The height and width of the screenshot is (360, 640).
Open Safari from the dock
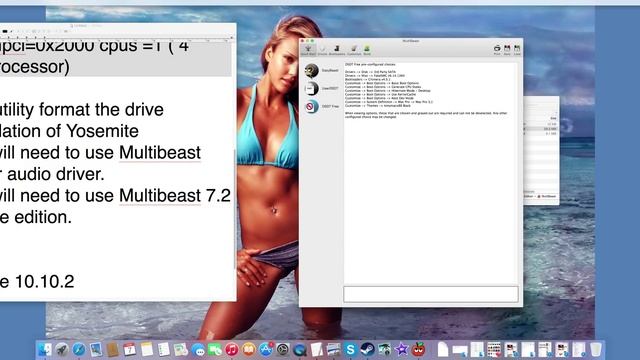point(79,349)
